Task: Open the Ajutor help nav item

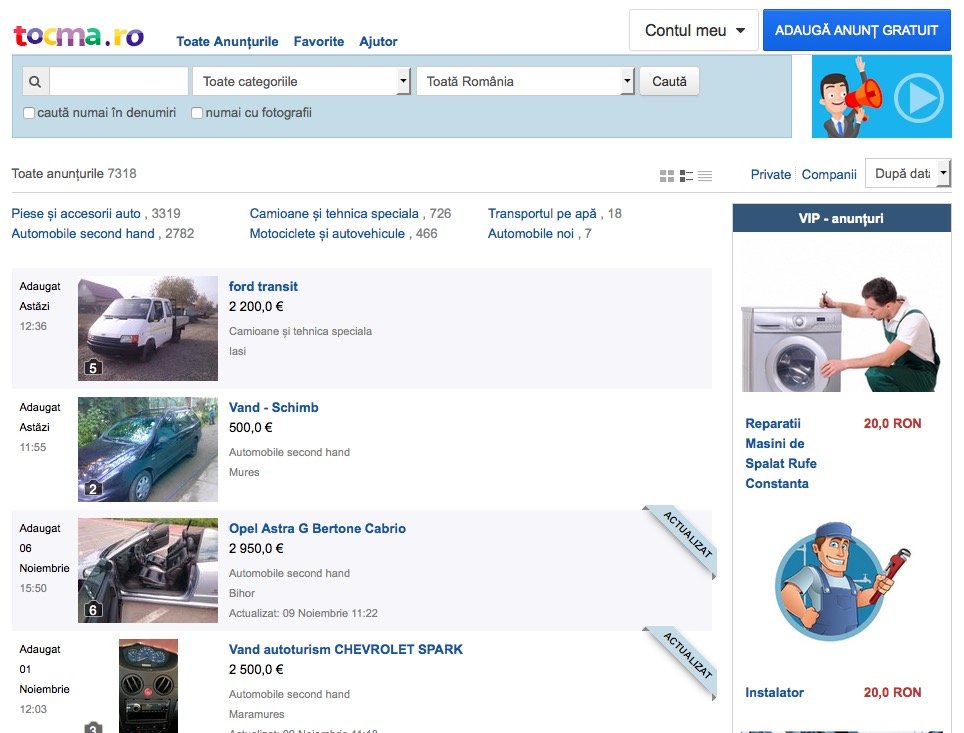Action: [379, 42]
